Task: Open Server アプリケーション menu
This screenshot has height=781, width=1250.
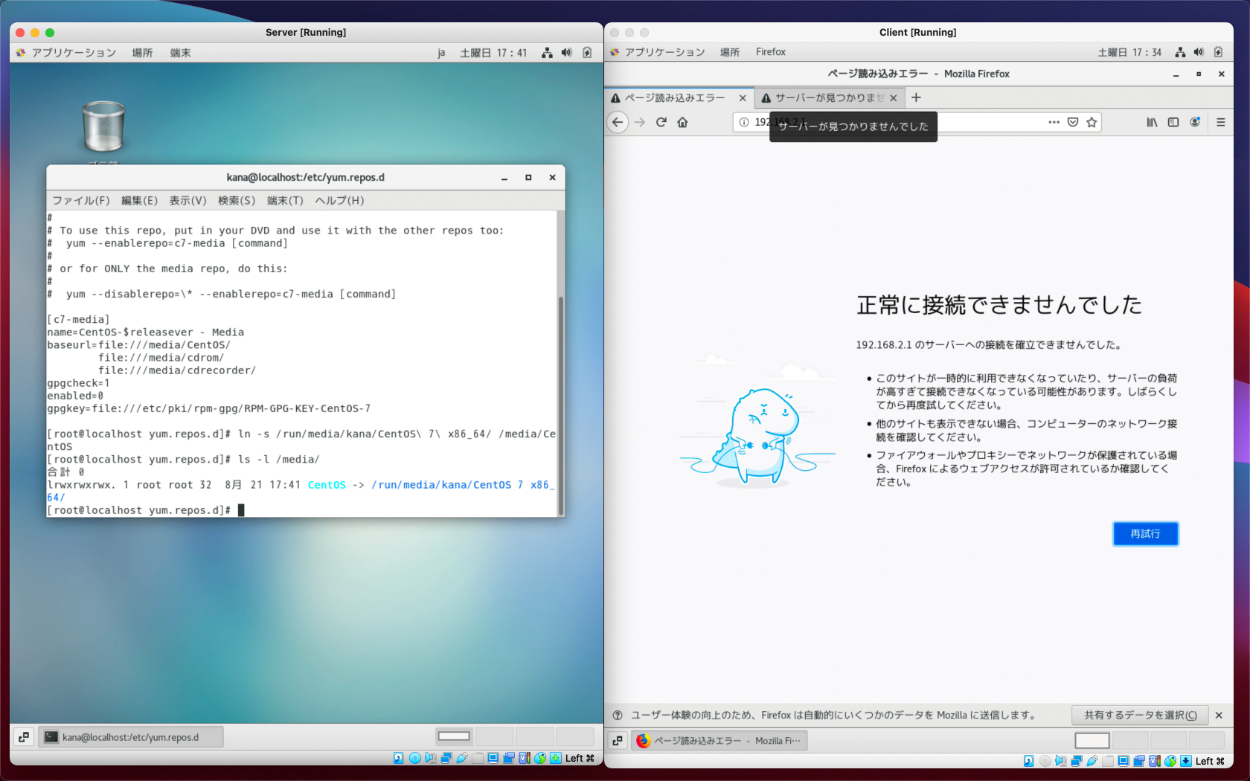Action: pyautogui.click(x=66, y=52)
